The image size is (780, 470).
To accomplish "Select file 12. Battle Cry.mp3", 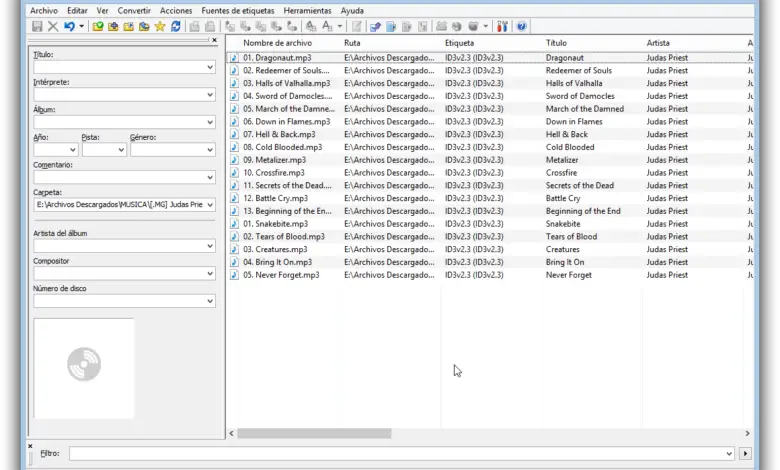I will click(276, 198).
